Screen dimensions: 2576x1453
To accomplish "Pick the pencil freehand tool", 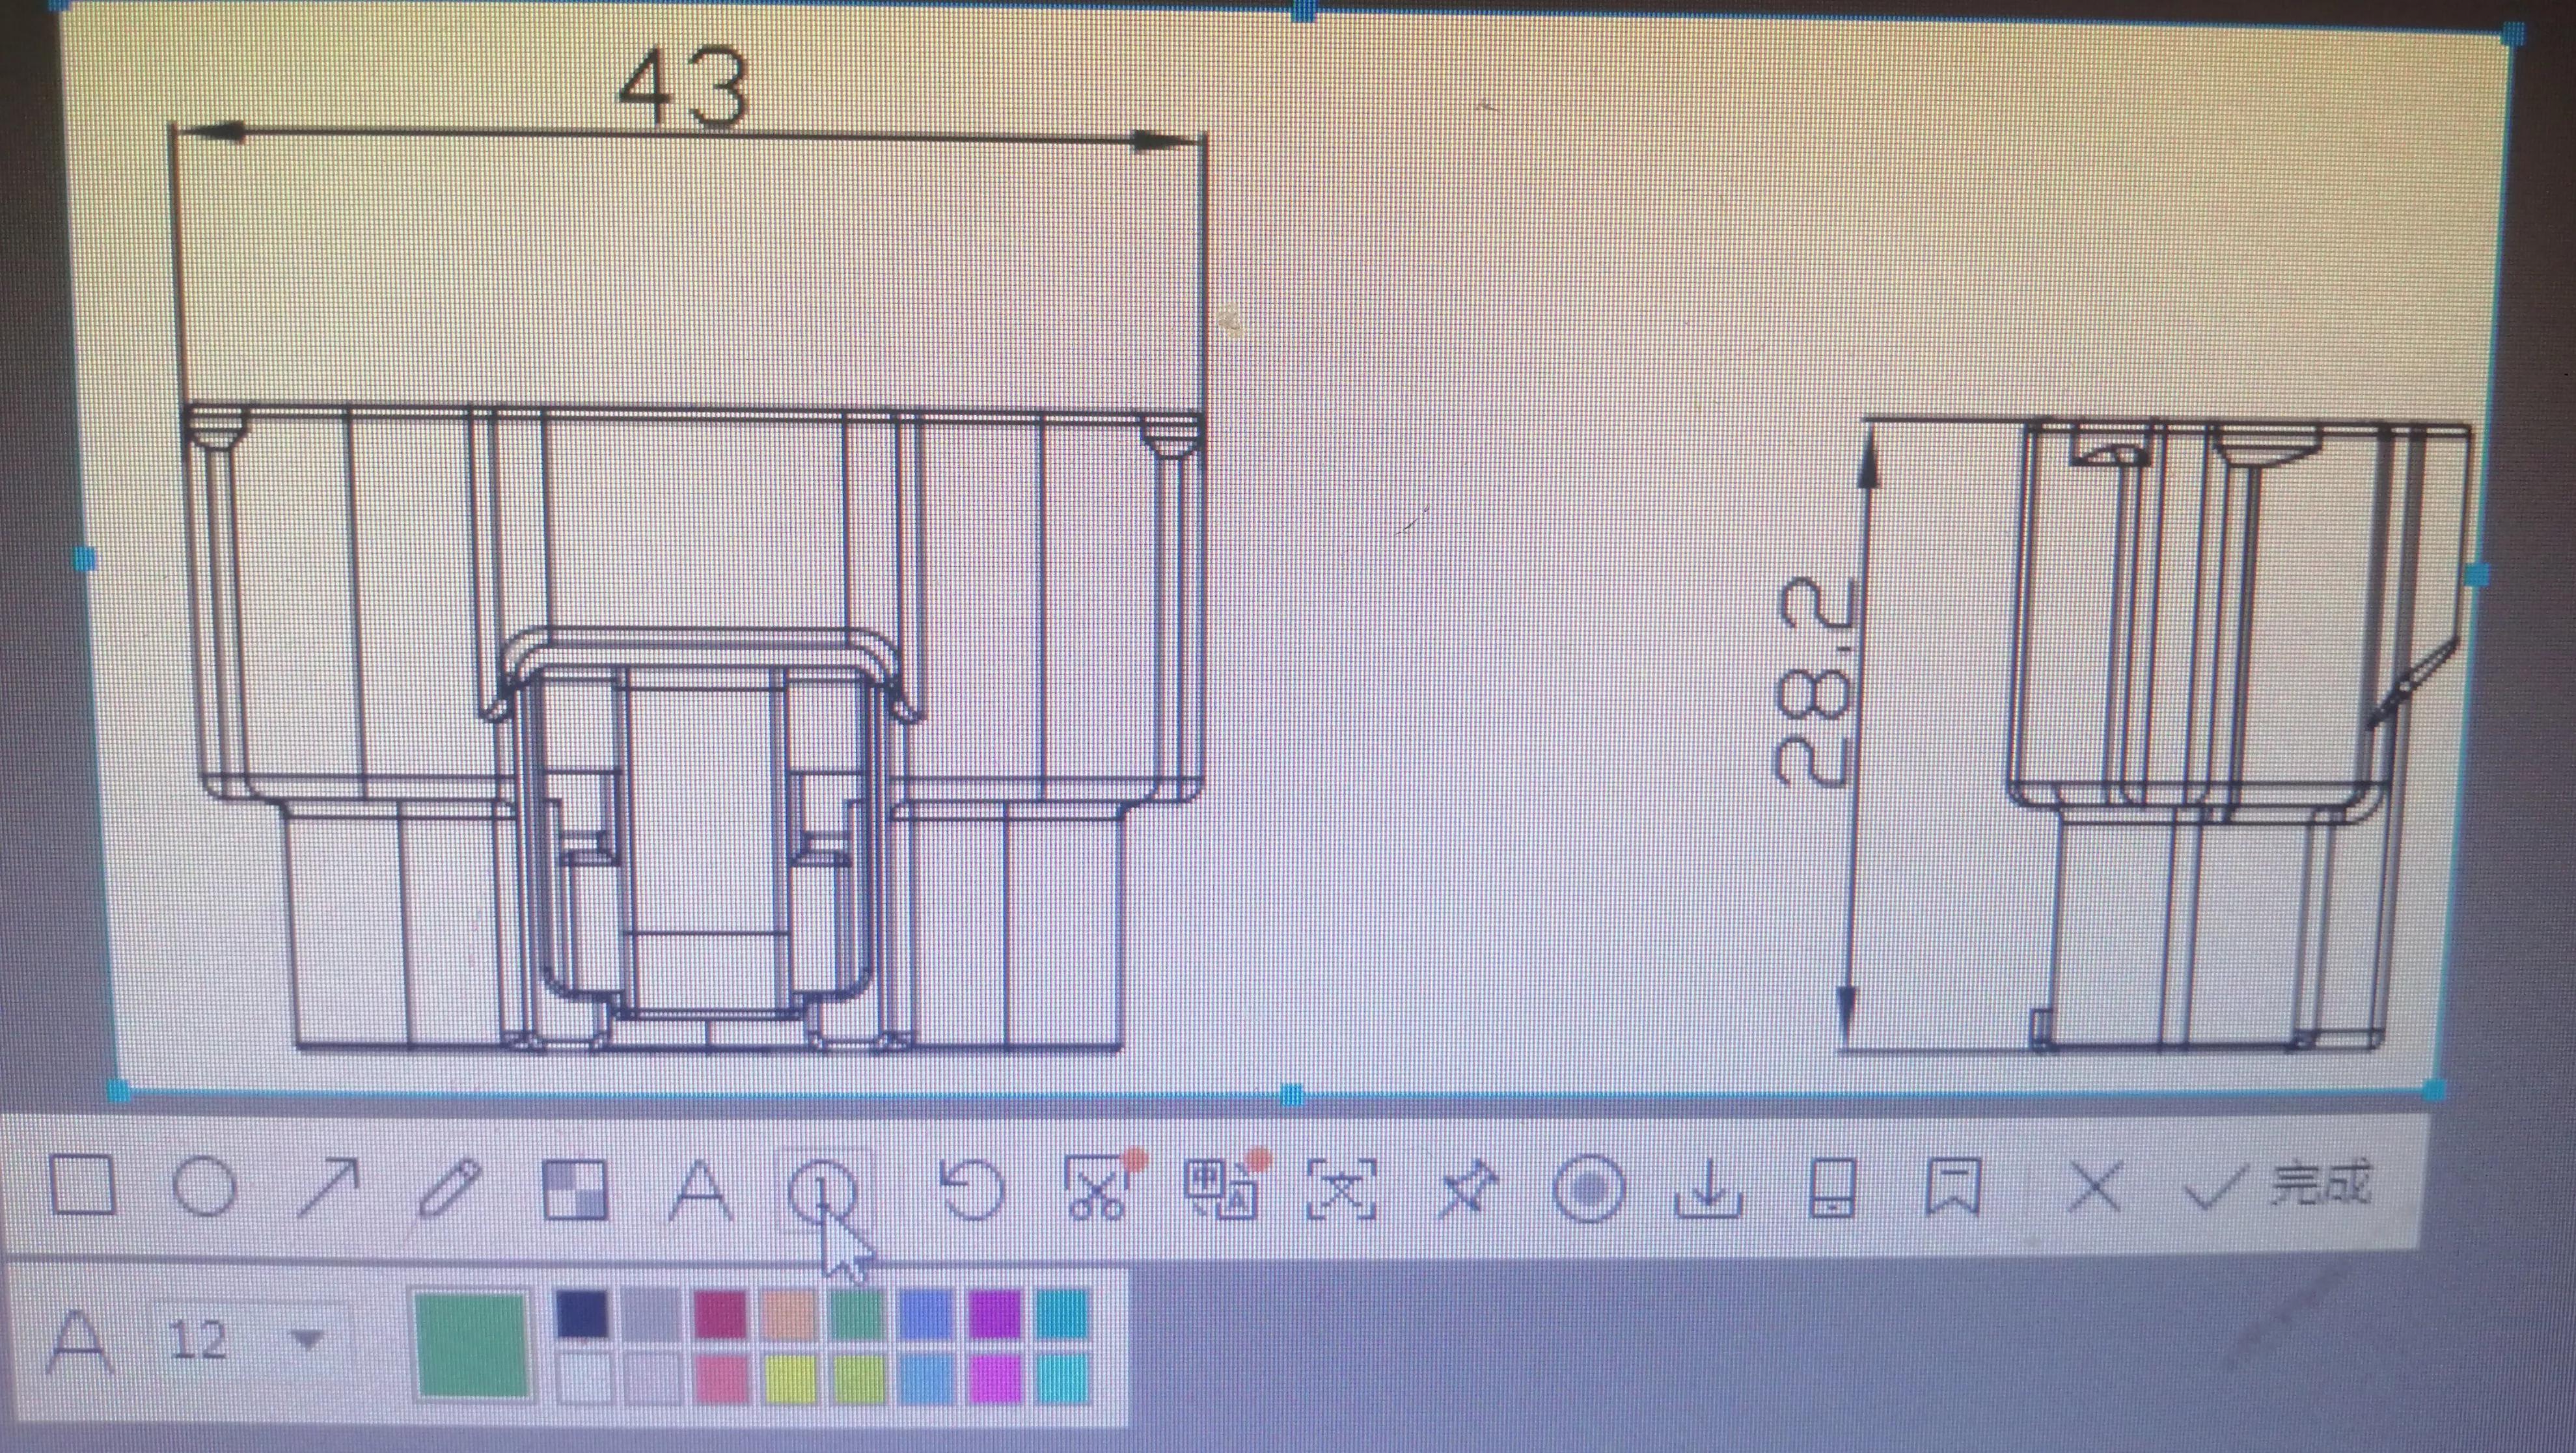I will pyautogui.click(x=449, y=1189).
